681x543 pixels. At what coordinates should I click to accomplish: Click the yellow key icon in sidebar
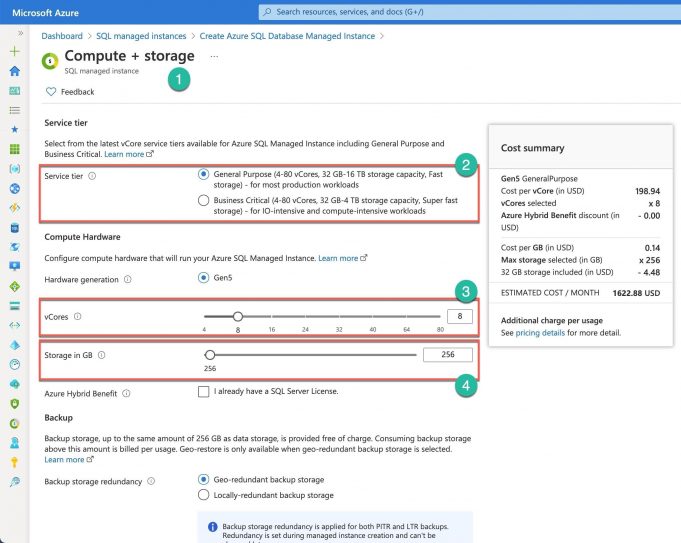[14, 462]
